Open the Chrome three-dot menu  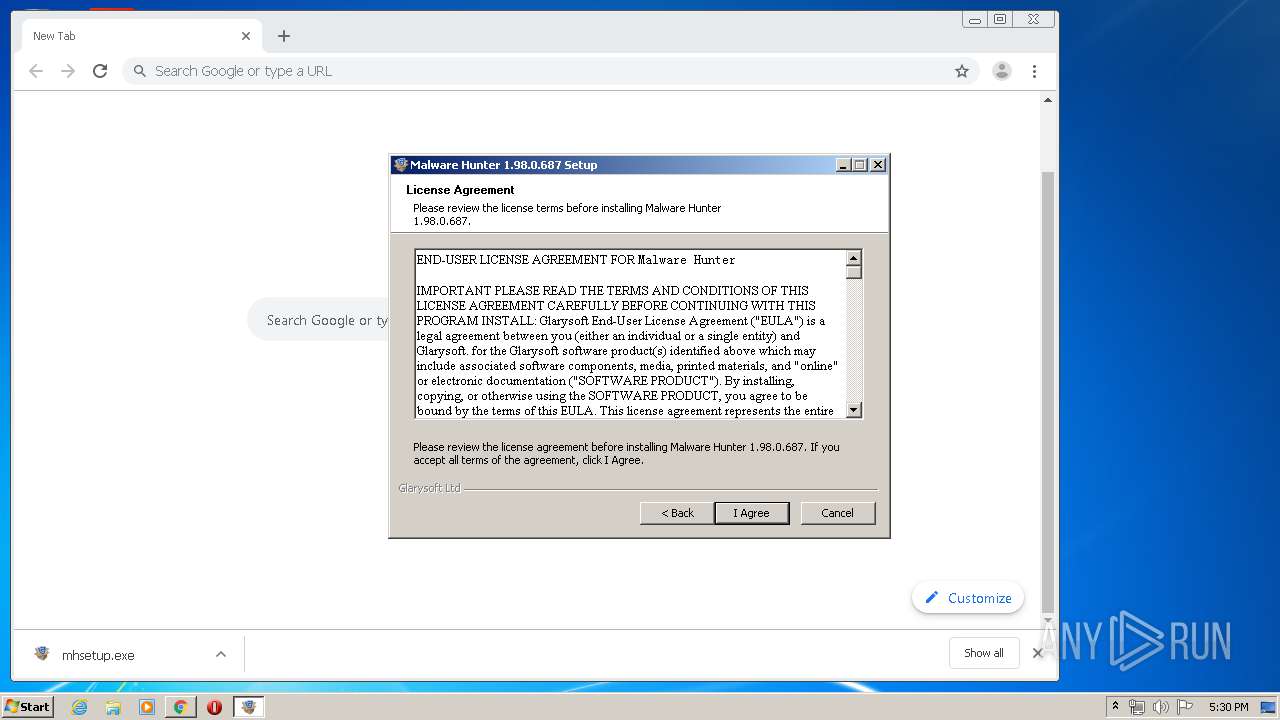(x=1034, y=71)
